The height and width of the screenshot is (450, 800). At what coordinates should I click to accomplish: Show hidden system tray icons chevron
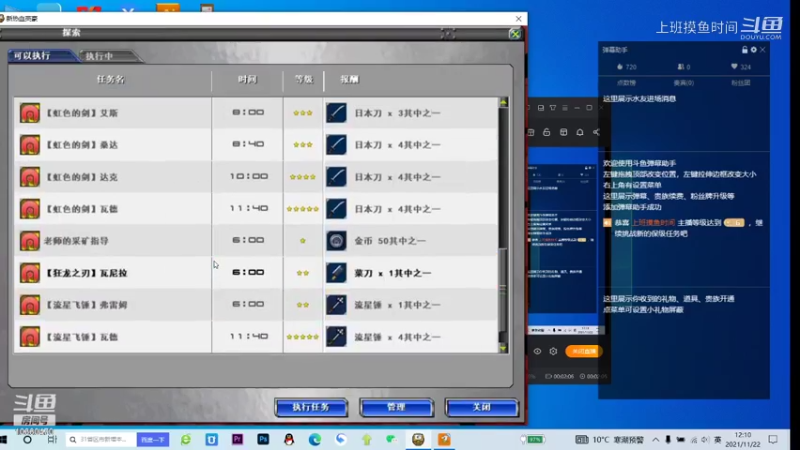coord(656,439)
